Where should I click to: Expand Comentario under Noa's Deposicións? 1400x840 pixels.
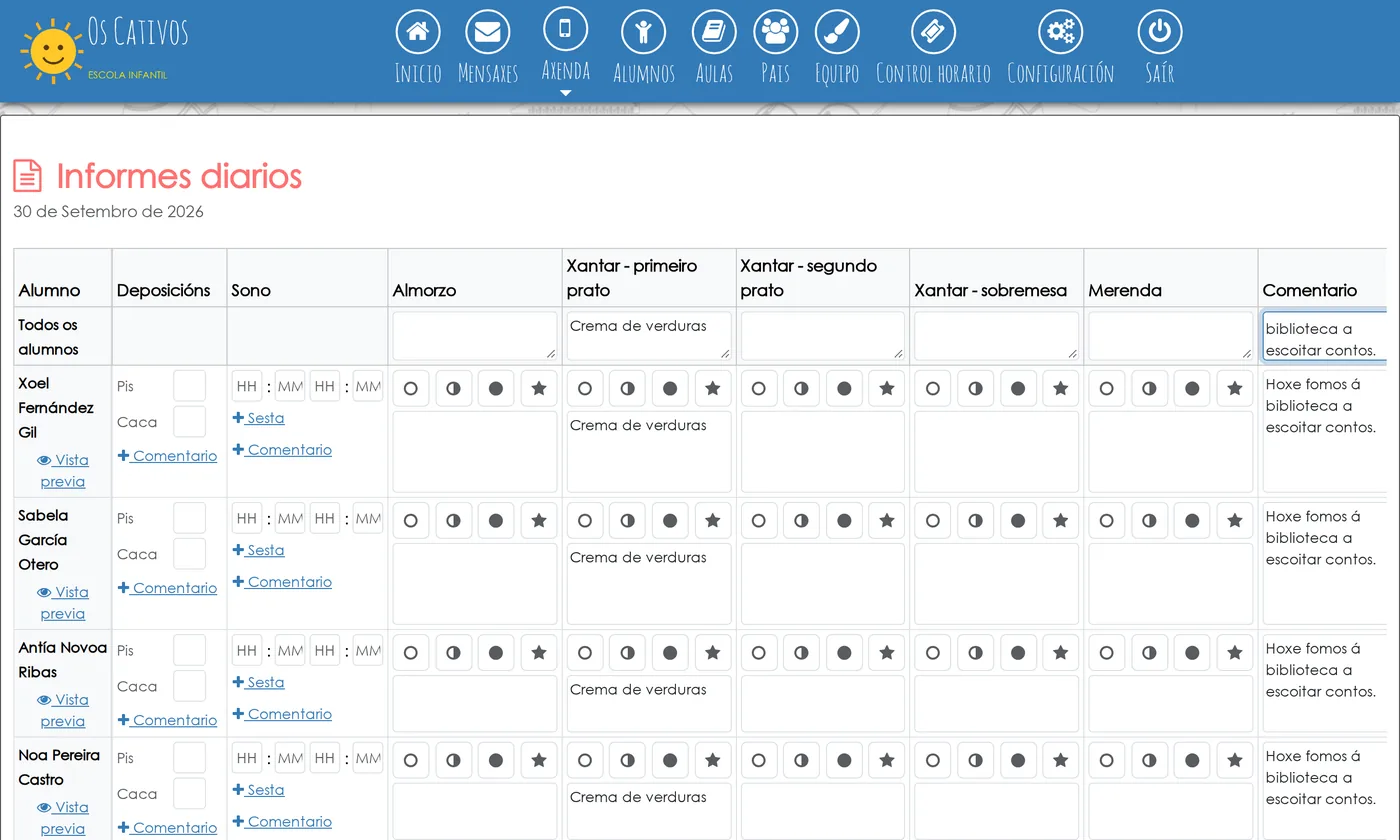pos(167,827)
